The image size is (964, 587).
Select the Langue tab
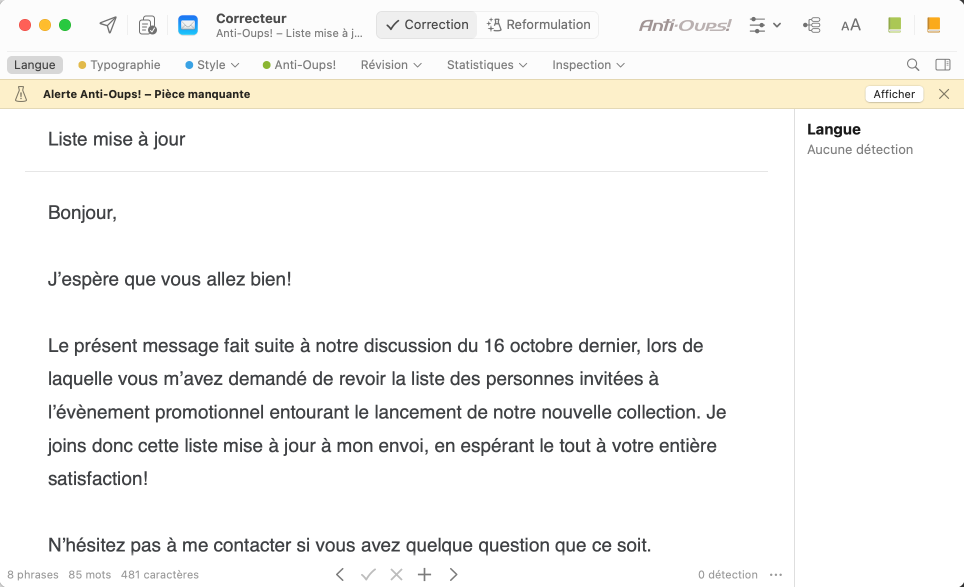(35, 65)
